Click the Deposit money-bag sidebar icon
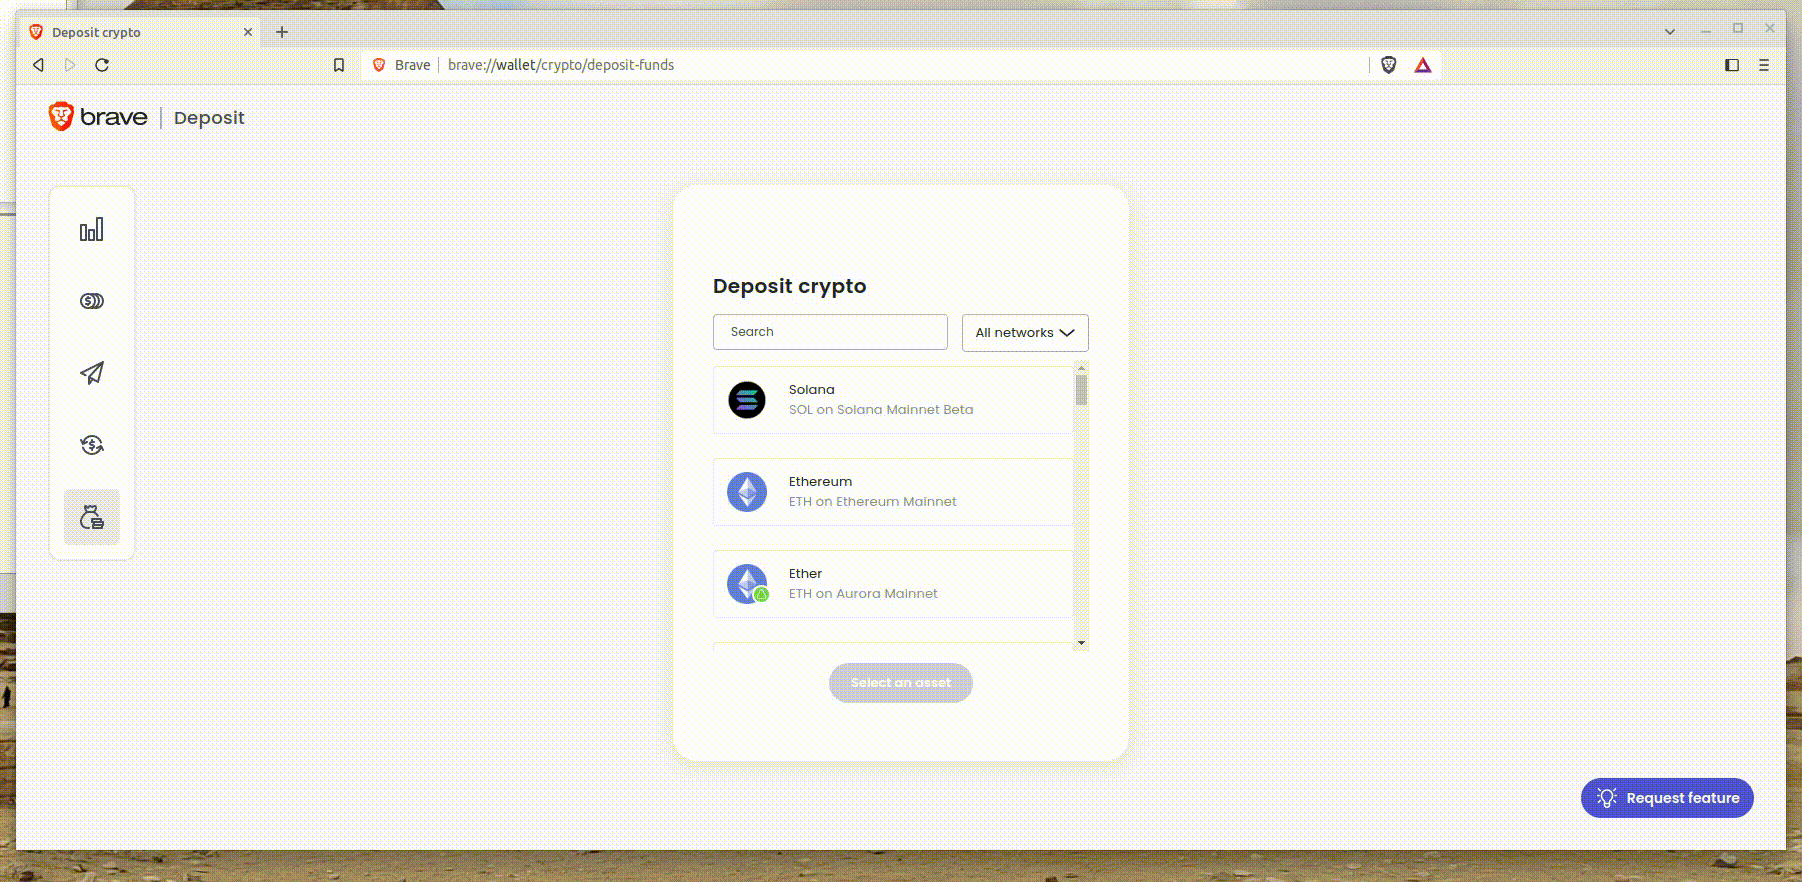This screenshot has width=1802, height=882. tap(91, 517)
